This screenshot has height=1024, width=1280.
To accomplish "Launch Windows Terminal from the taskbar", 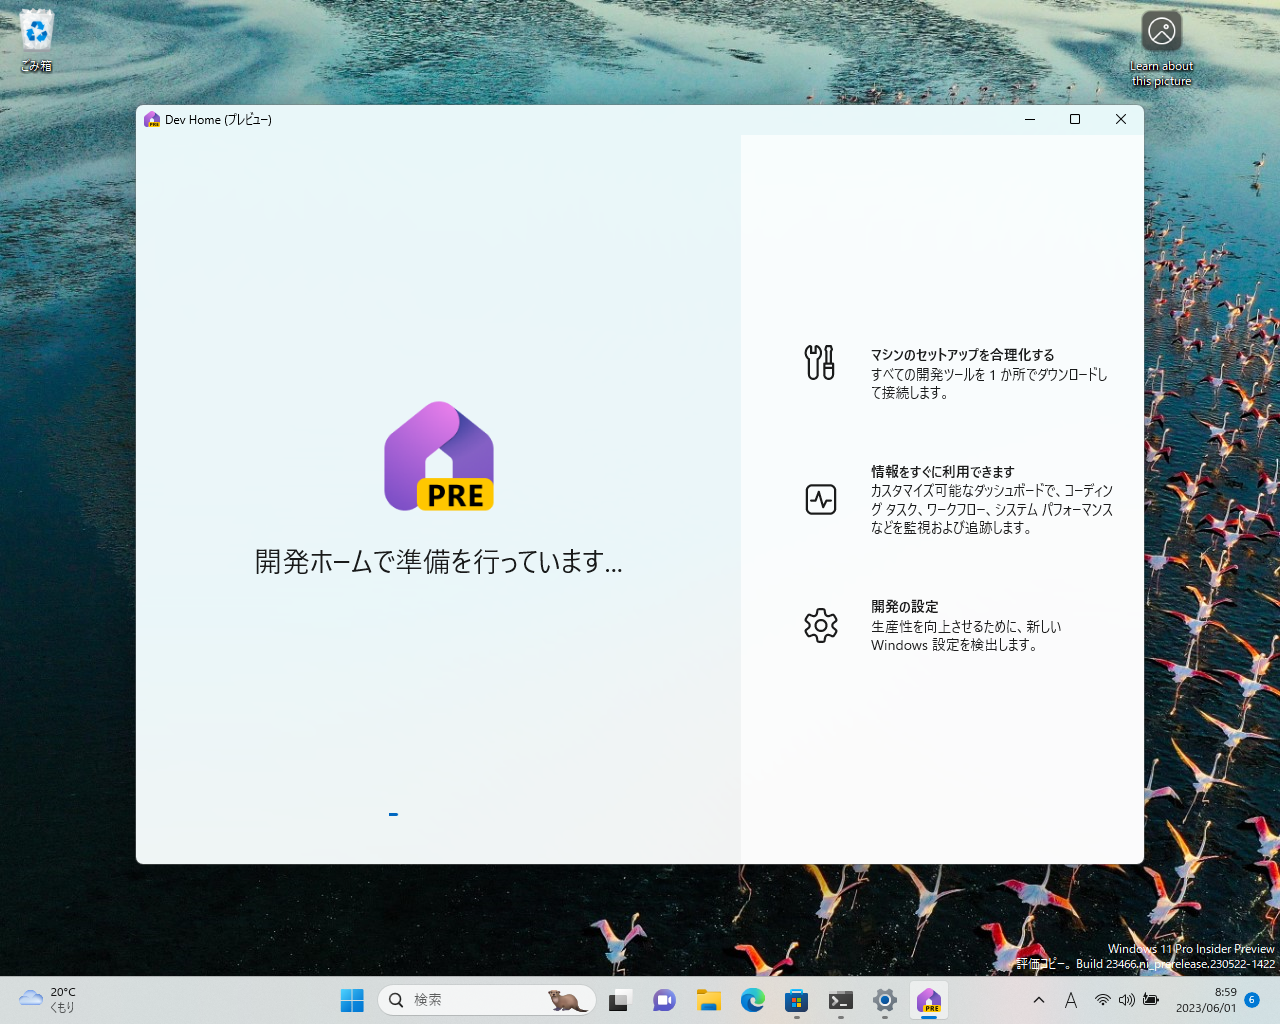I will pyautogui.click(x=840, y=1001).
